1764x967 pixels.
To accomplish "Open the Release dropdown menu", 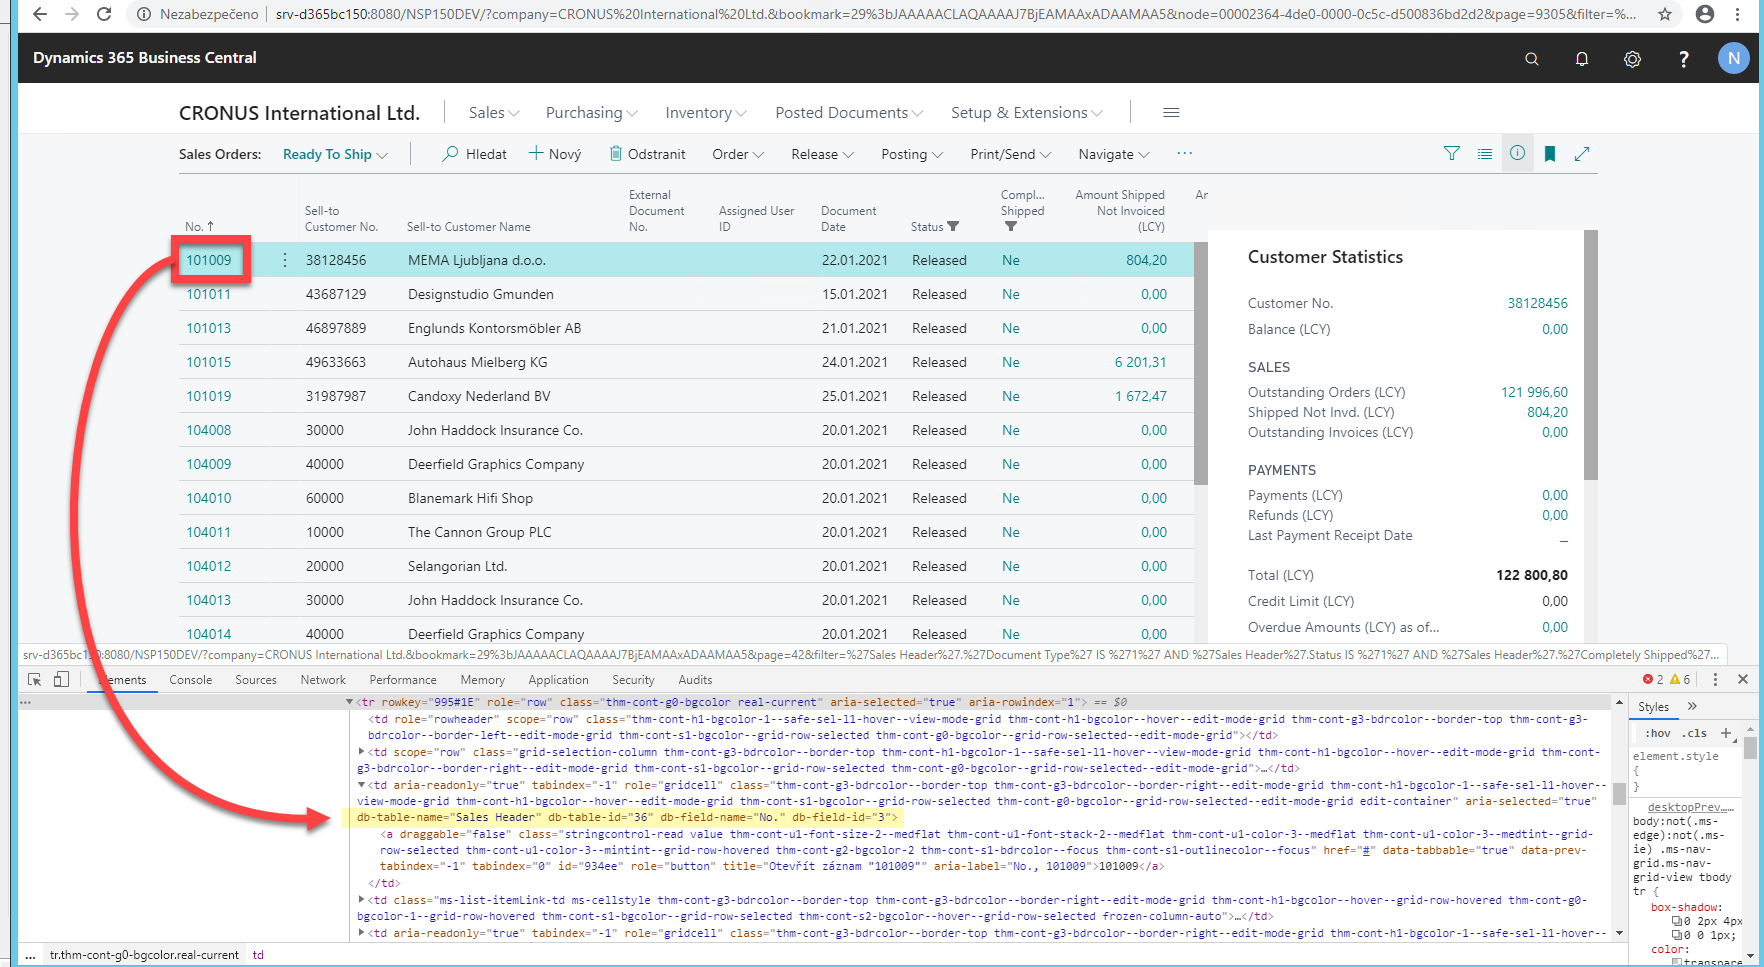I will pos(821,153).
